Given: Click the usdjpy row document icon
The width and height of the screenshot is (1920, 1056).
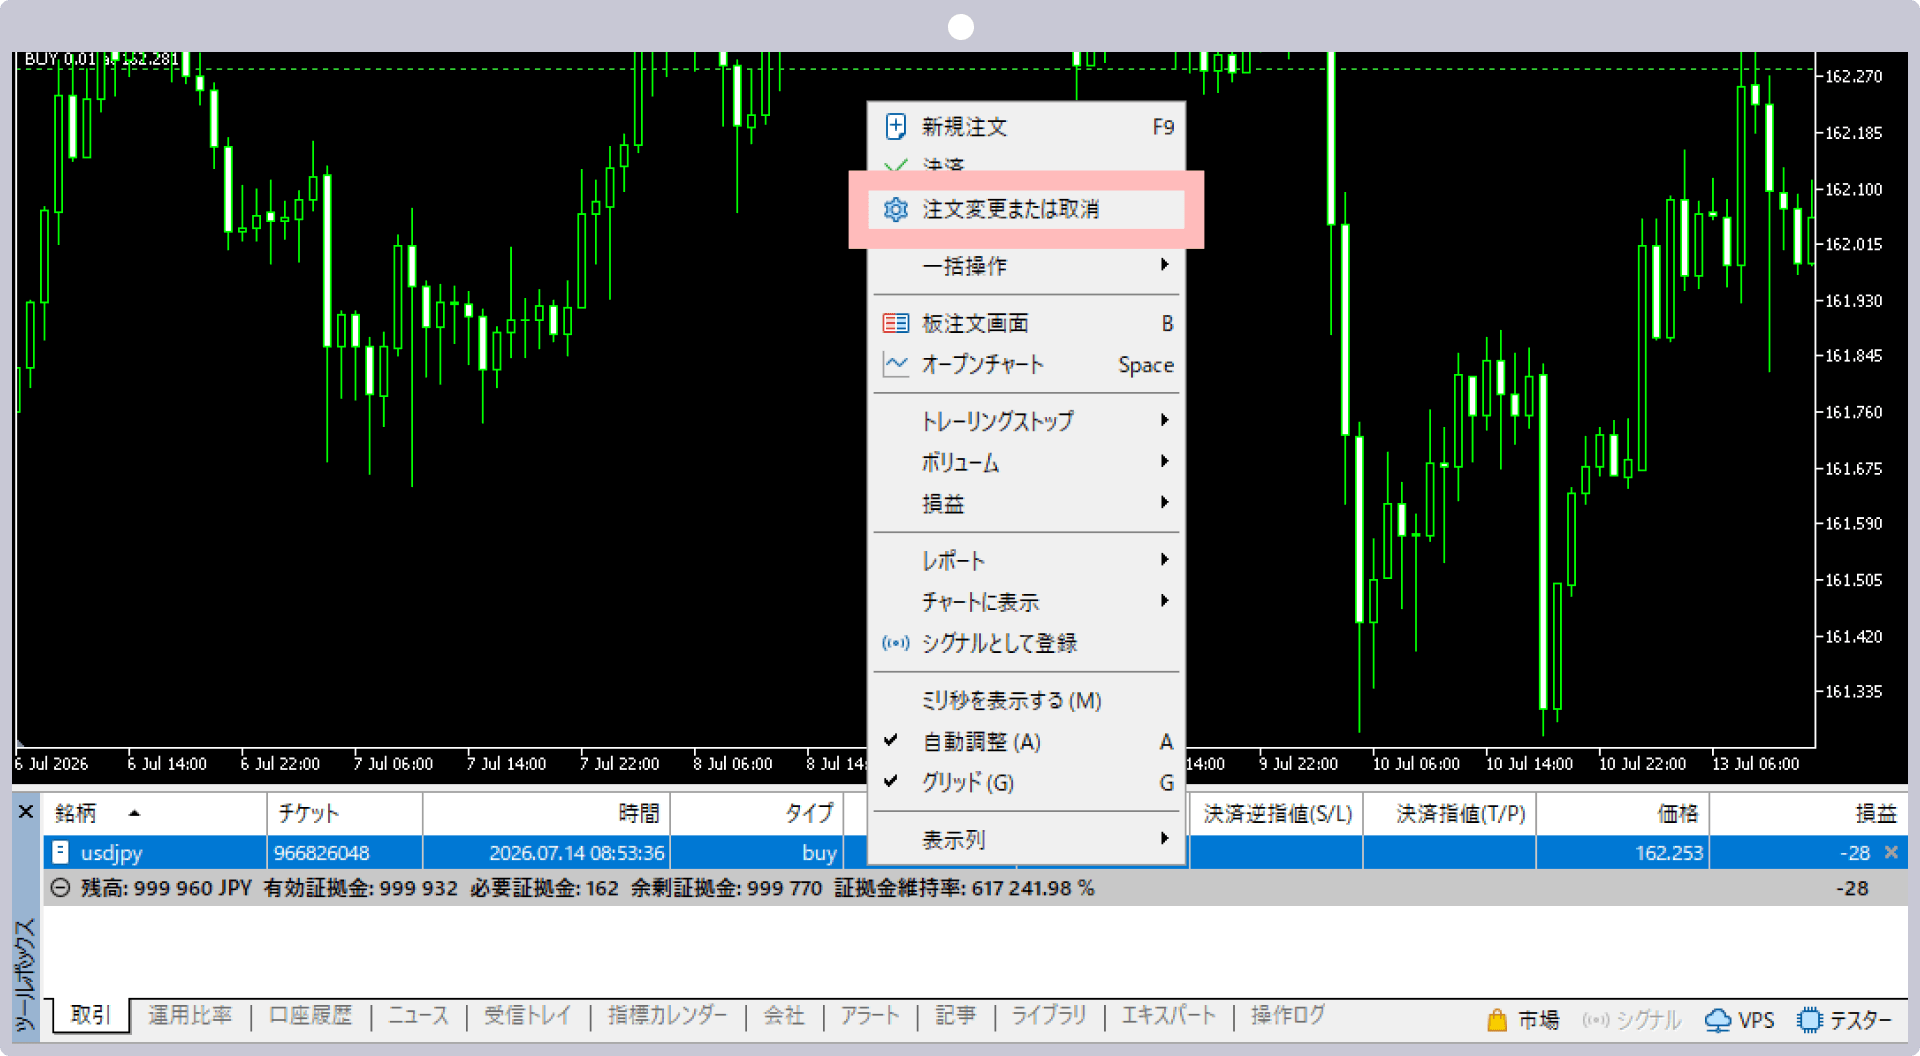Looking at the screenshot, I should 60,853.
